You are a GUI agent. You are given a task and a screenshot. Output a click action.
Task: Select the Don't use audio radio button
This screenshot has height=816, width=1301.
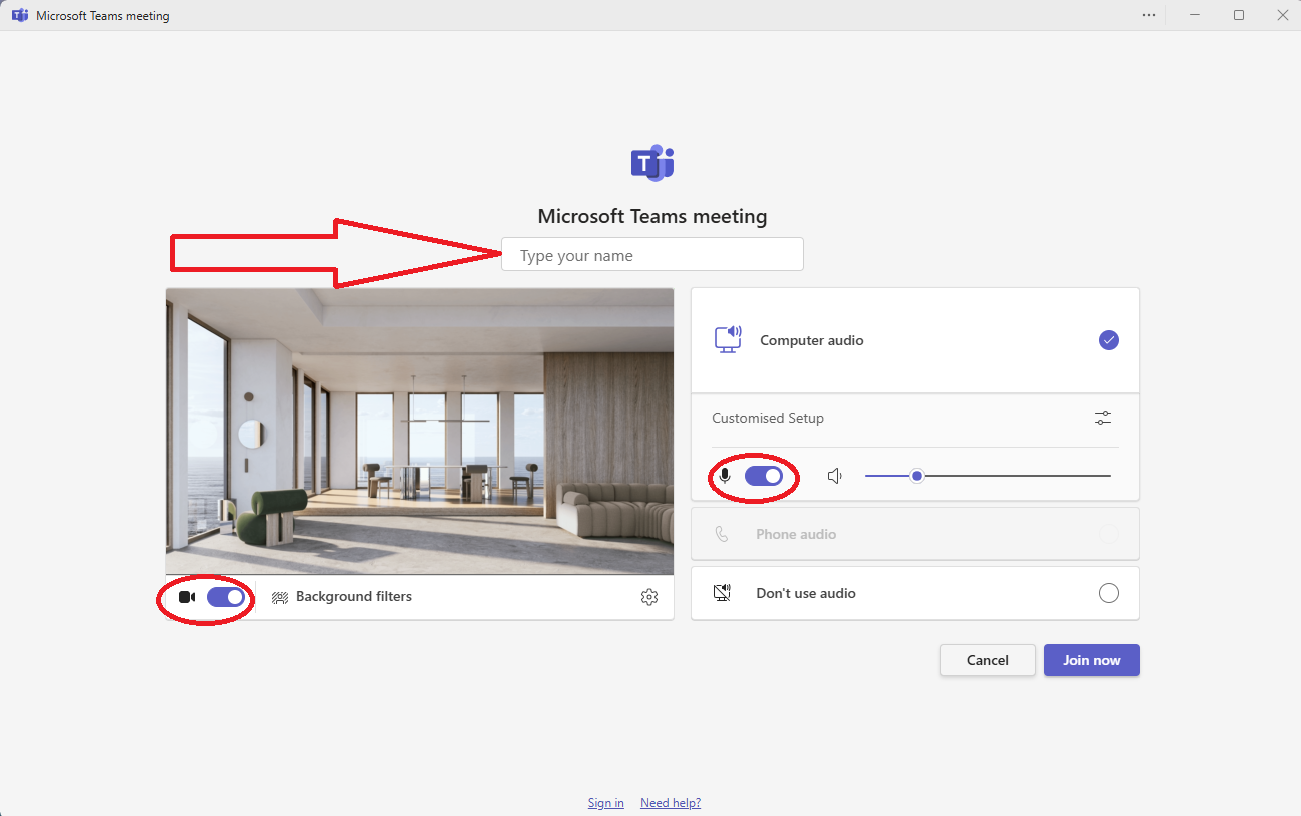tap(1108, 593)
